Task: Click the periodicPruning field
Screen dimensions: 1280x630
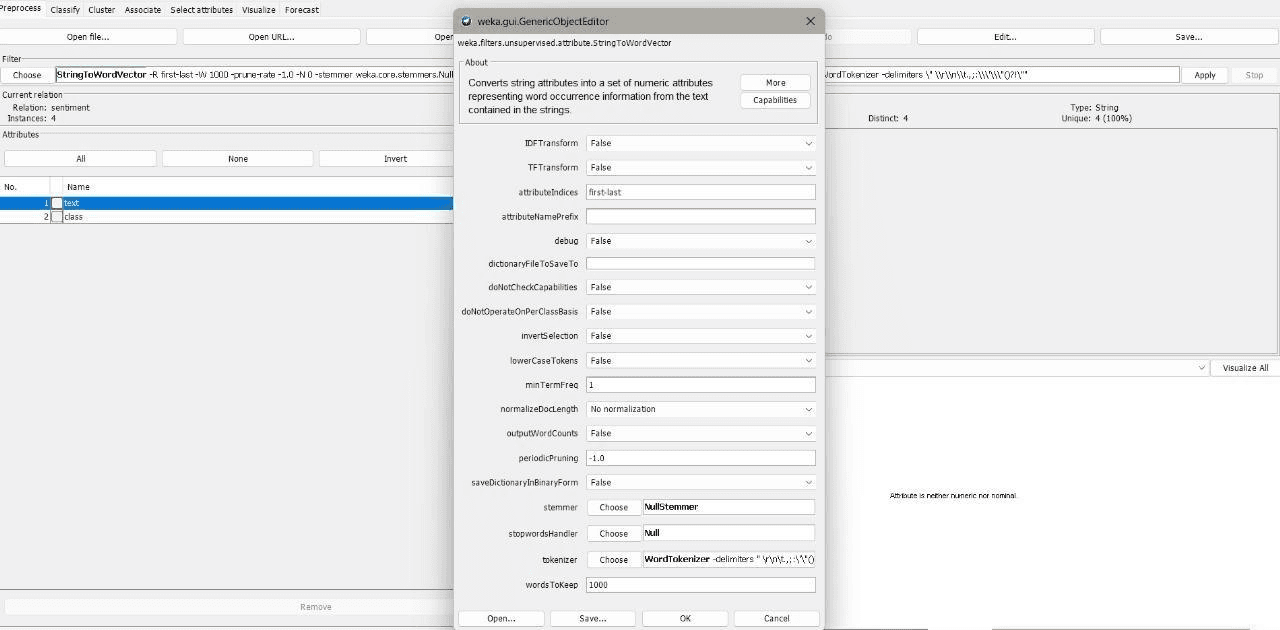Action: pyautogui.click(x=701, y=458)
